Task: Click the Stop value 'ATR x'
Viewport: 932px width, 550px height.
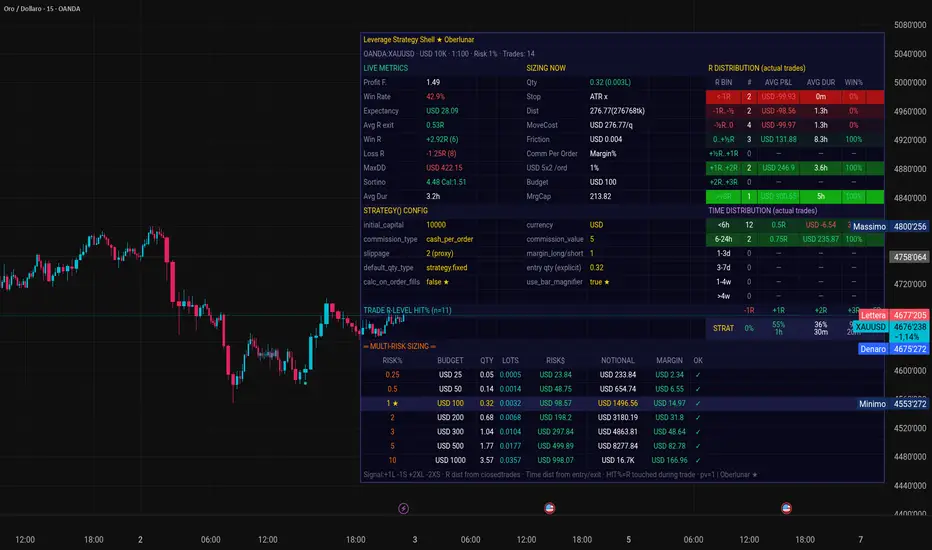Action: (x=599, y=97)
